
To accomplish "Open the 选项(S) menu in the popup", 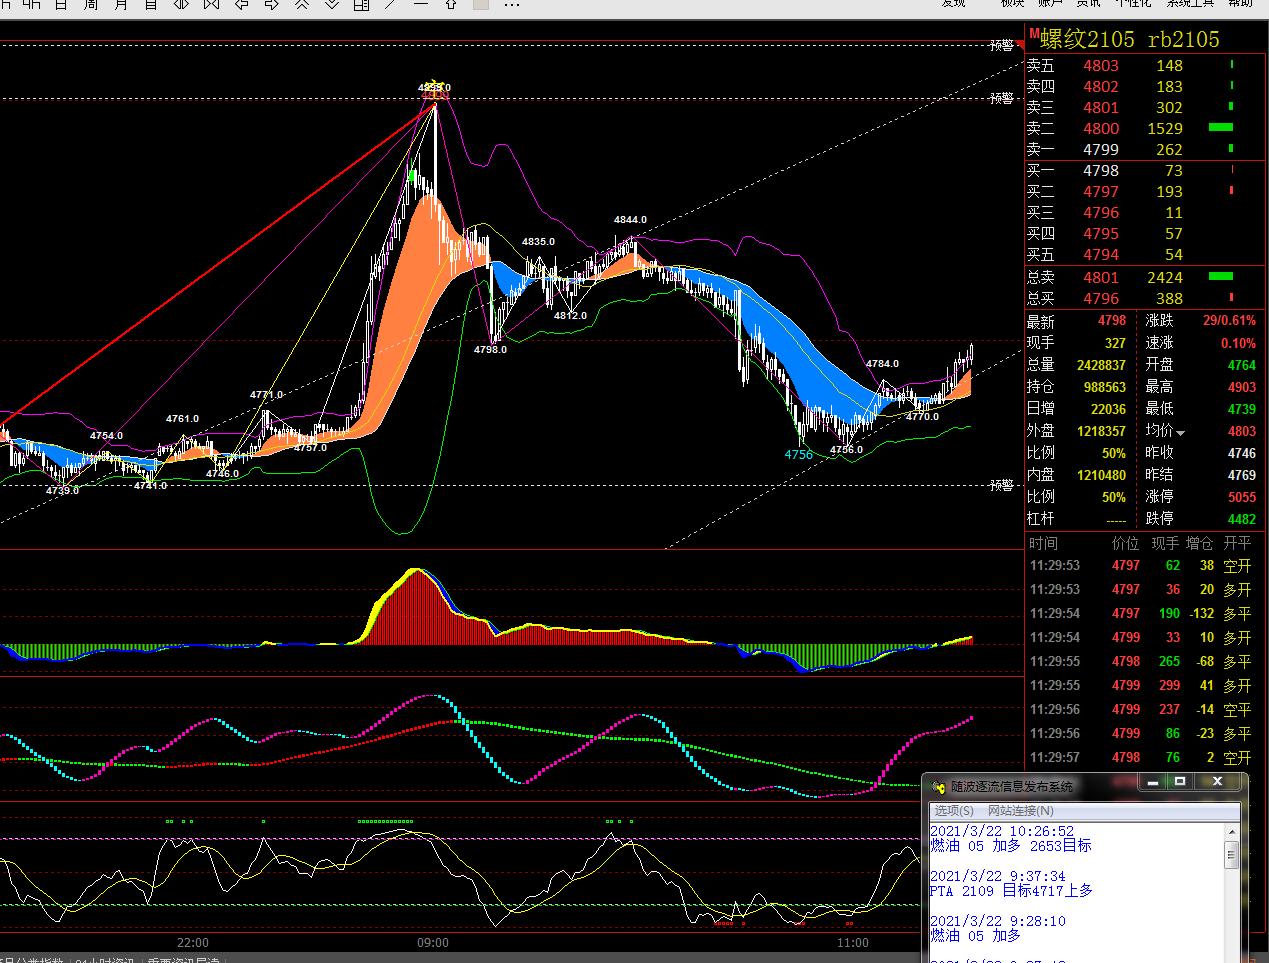I will 954,811.
